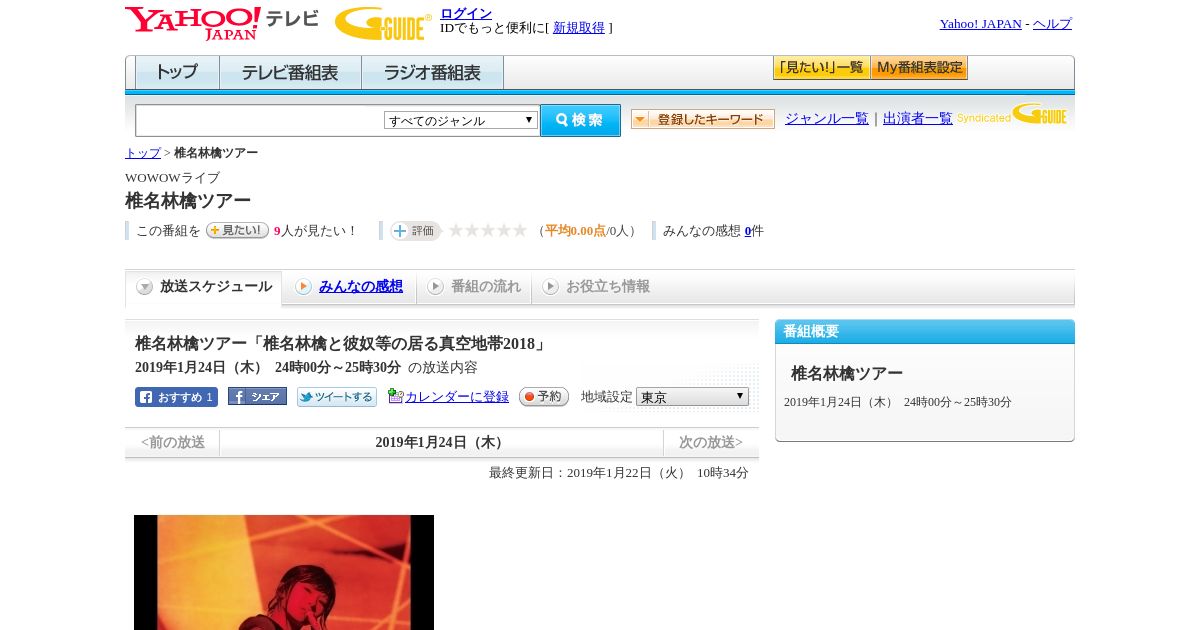1200x630 pixels.
Task: Click the 評価 plus button
Action: (x=415, y=231)
